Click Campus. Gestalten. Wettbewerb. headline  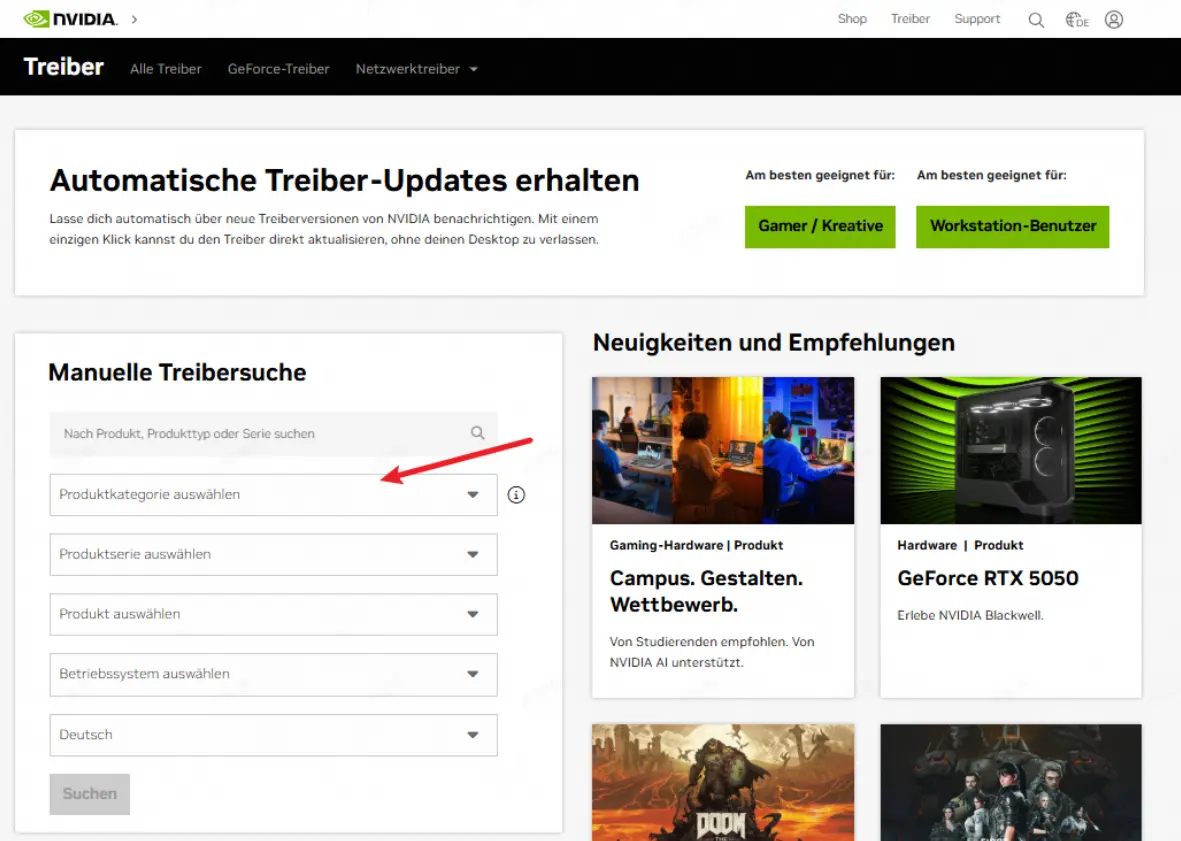click(x=706, y=591)
